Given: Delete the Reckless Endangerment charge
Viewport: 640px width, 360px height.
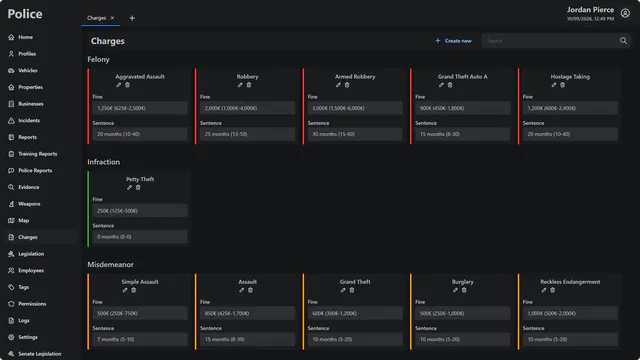Looking at the screenshot, I should click(553, 290).
